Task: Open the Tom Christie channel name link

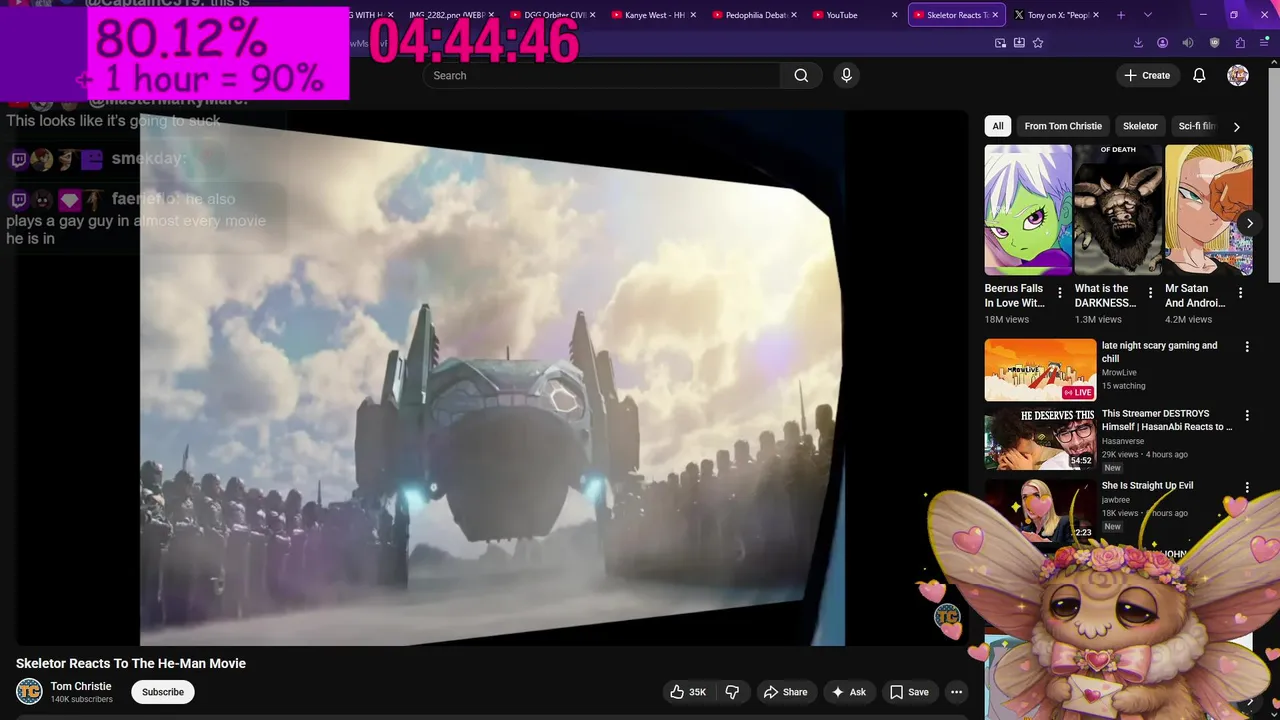Action: click(81, 686)
